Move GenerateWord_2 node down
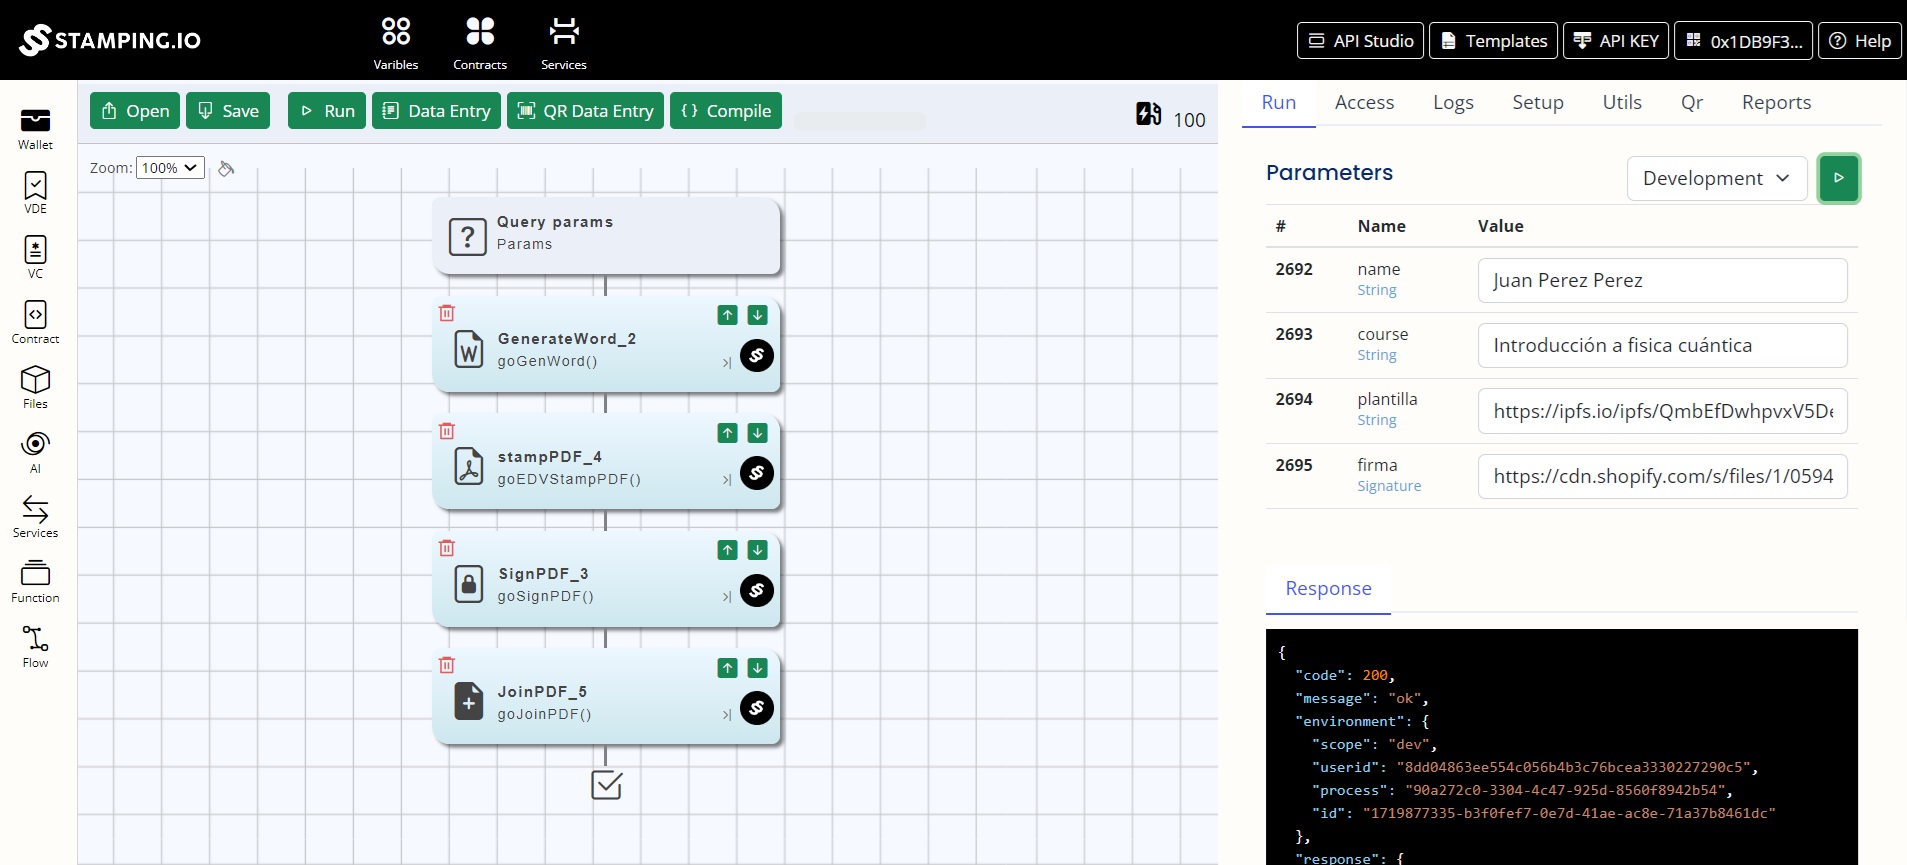This screenshot has width=1907, height=865. (x=758, y=315)
